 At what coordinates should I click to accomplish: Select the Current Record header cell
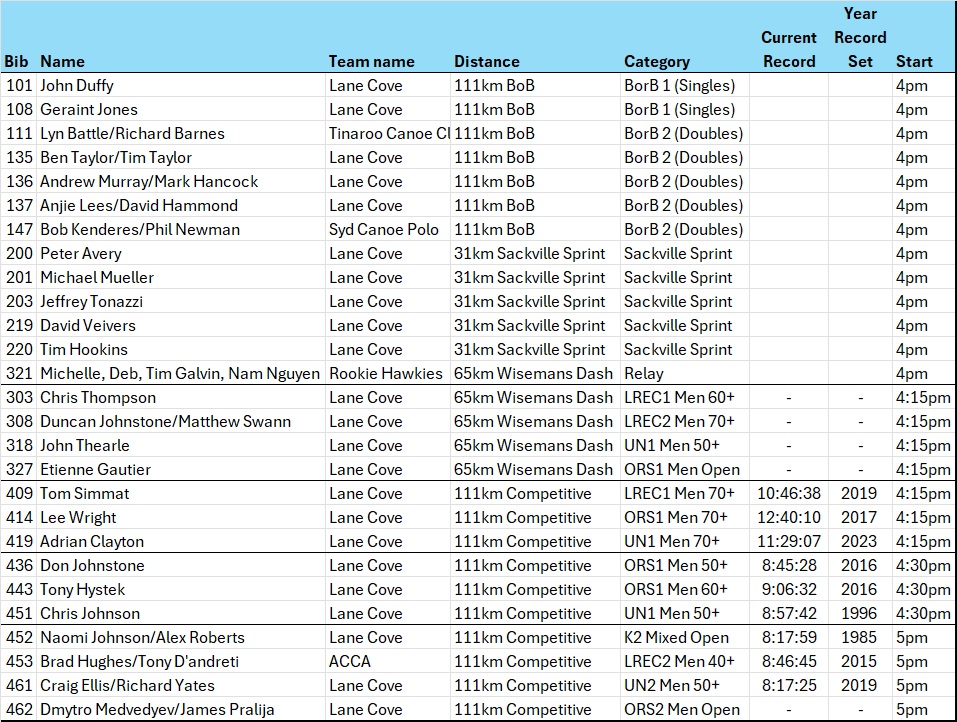coord(789,49)
